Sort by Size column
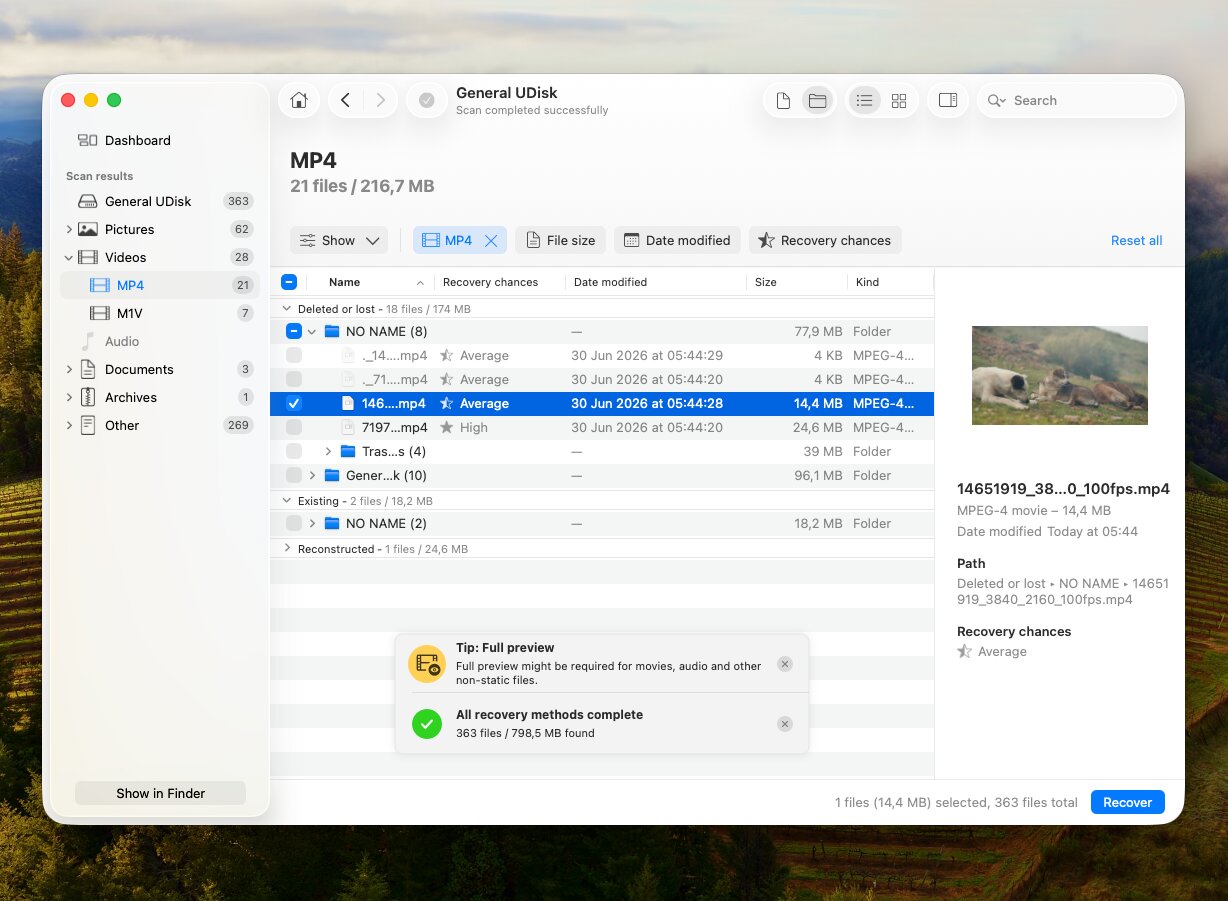This screenshot has width=1228, height=901. pos(766,282)
